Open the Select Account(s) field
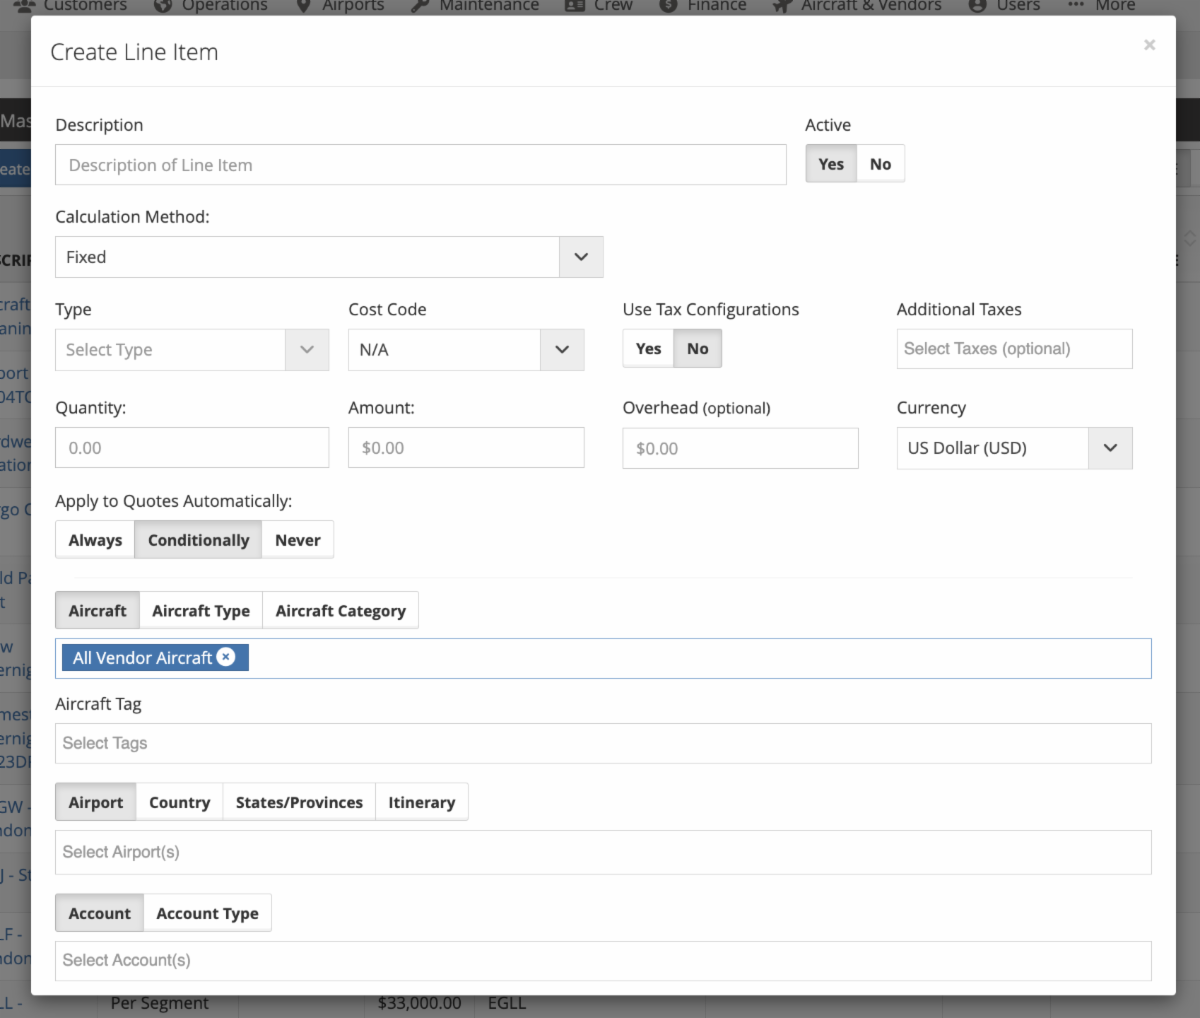This screenshot has height=1018, width=1200. click(x=603, y=960)
